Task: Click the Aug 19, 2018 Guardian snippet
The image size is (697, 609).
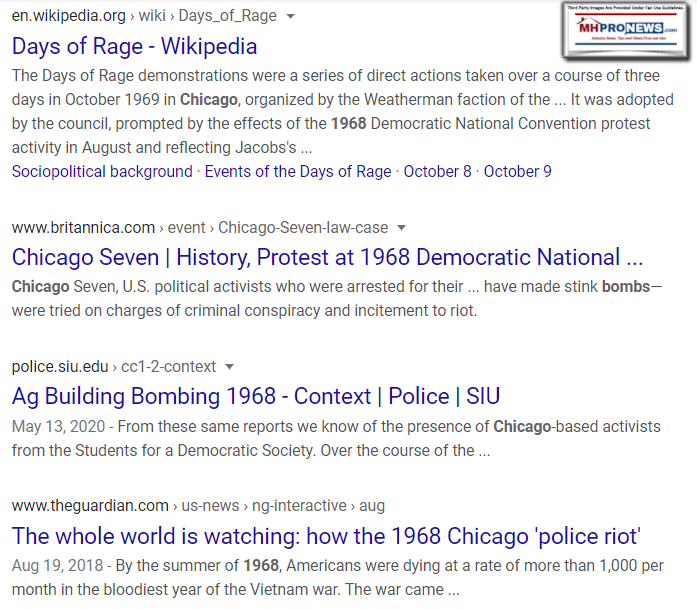Action: pyautogui.click(x=336, y=577)
